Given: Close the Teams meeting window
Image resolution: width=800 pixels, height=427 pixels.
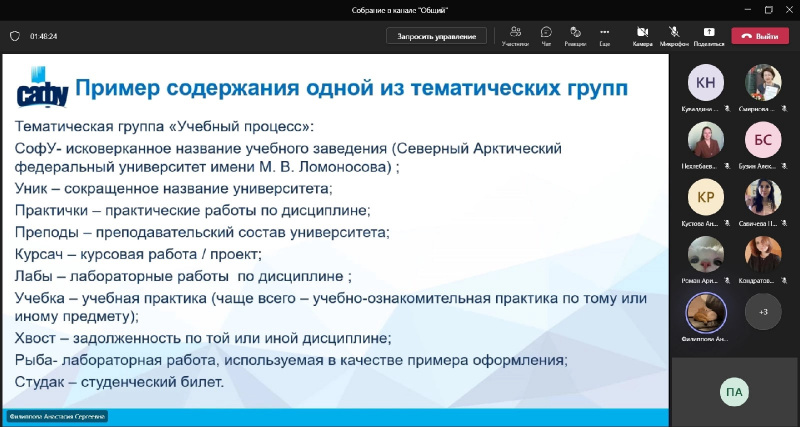Looking at the screenshot, I should point(789,10).
